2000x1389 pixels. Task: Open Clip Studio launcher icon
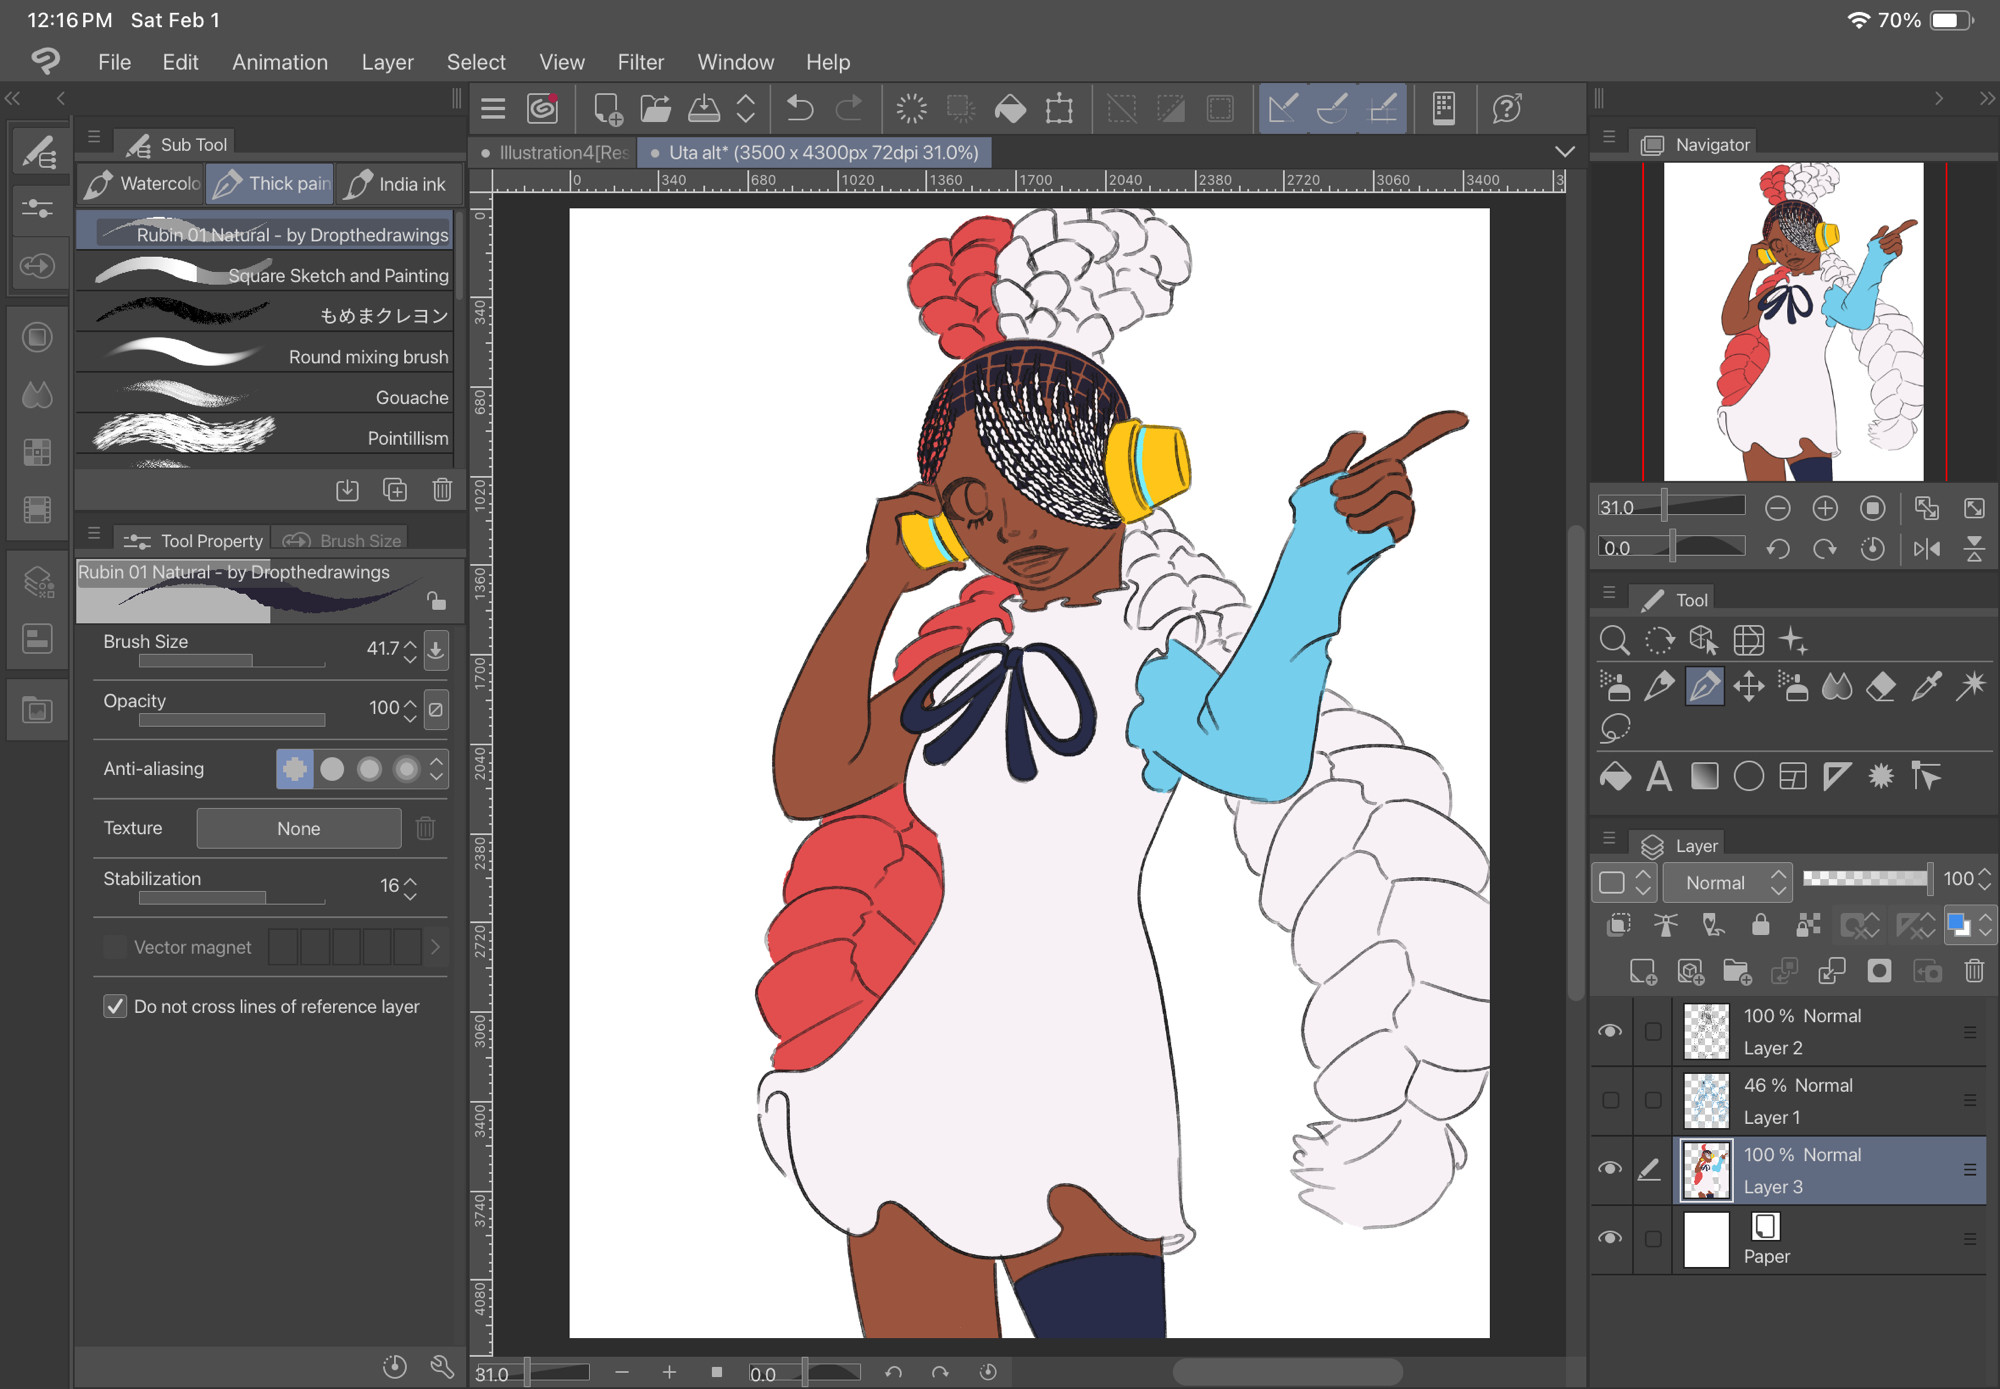pyautogui.click(x=543, y=108)
